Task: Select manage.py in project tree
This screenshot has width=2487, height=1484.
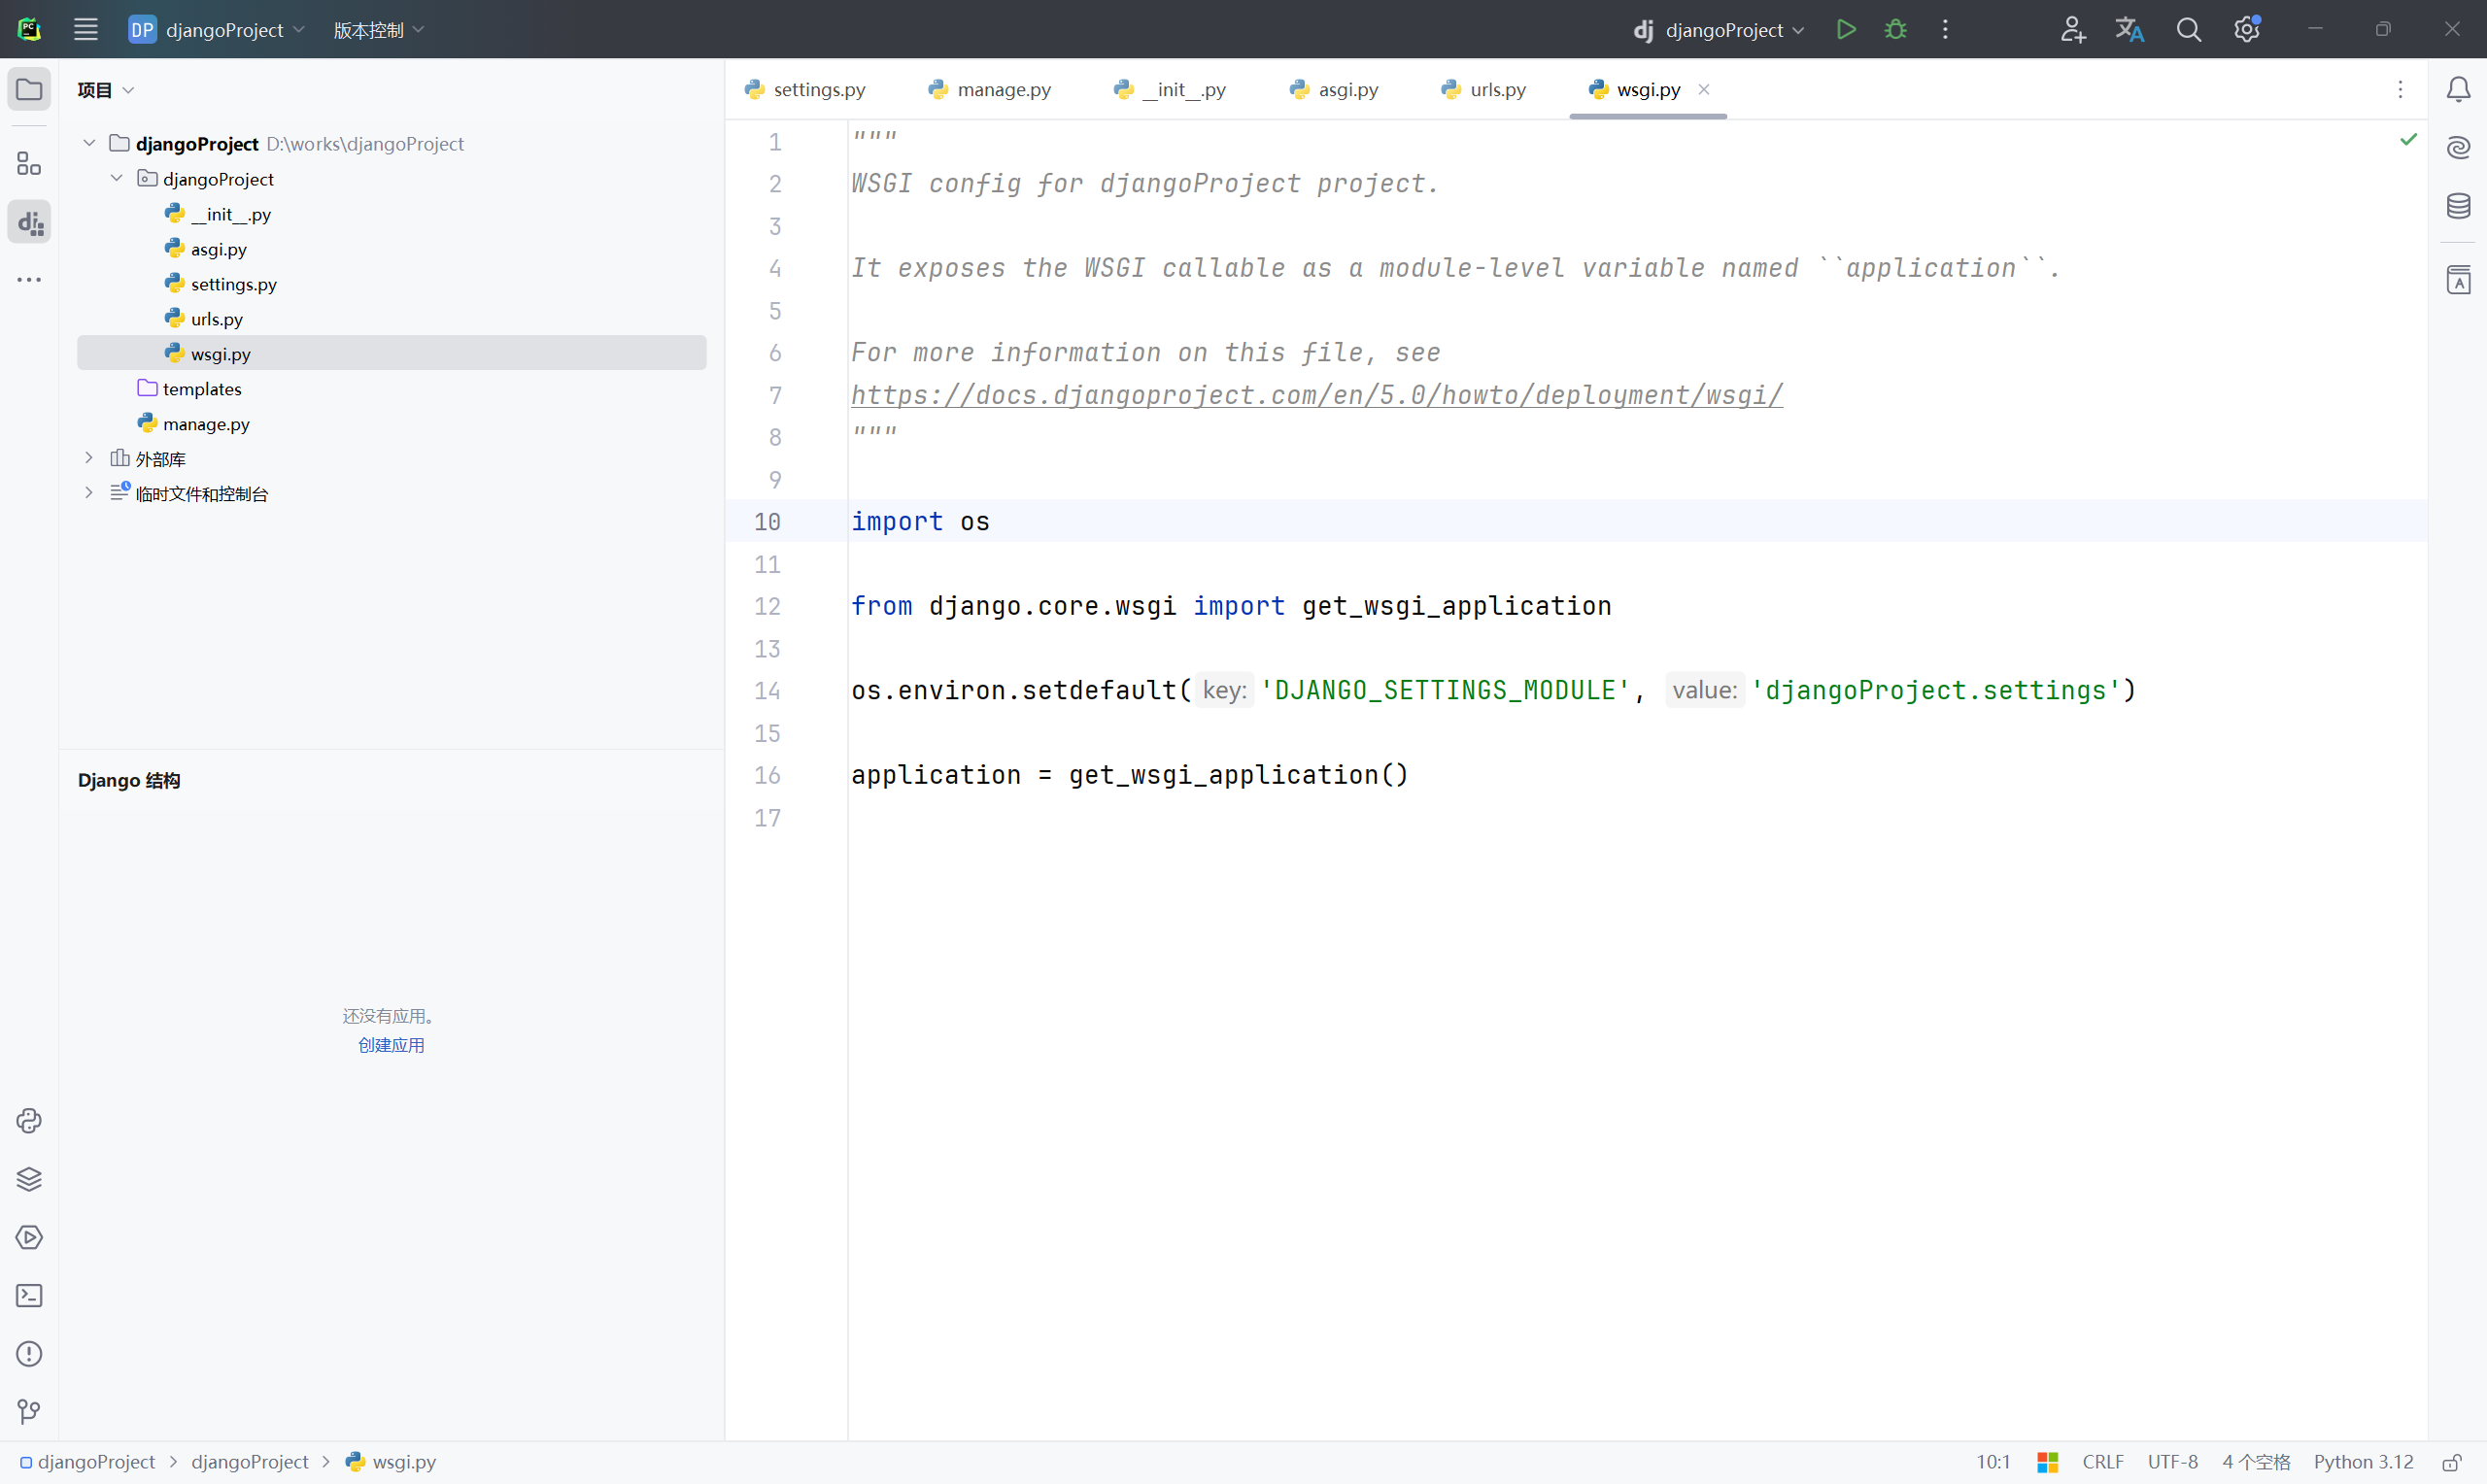Action: (x=392, y=424)
